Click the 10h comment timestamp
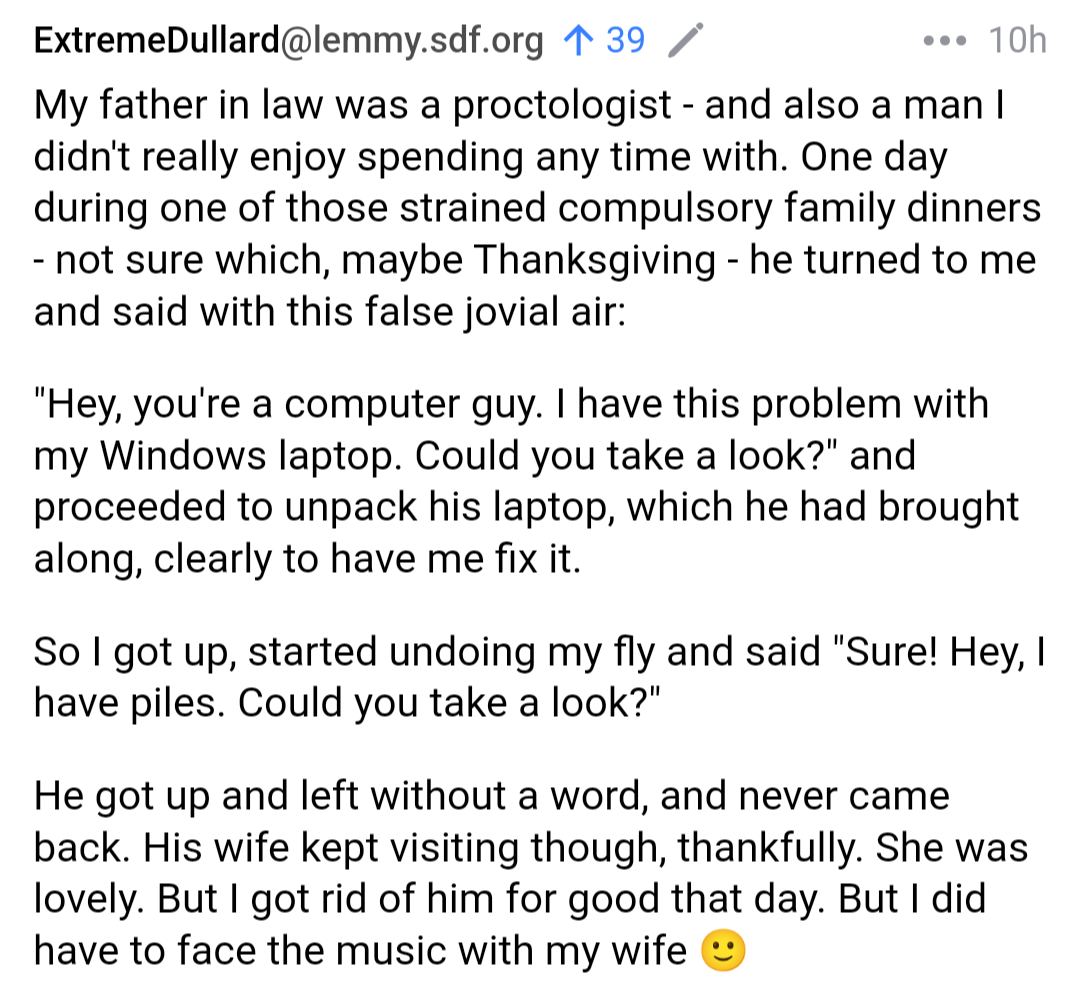 click(x=1017, y=41)
